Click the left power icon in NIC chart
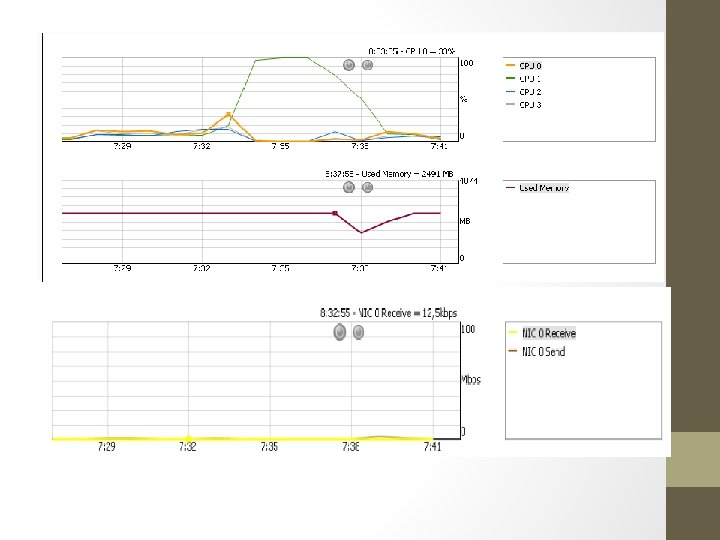 coord(339,332)
